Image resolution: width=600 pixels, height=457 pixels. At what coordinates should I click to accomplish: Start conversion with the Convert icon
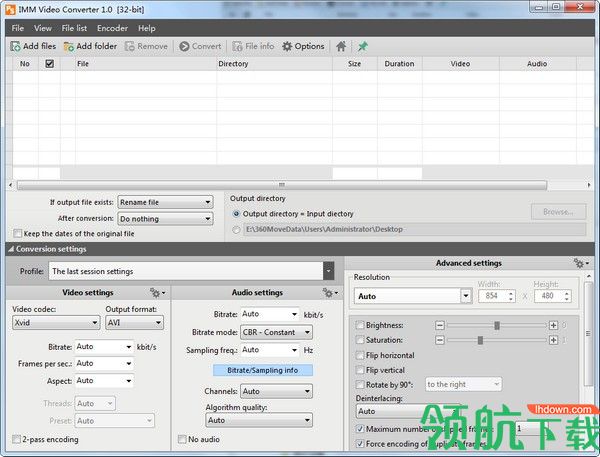(184, 46)
